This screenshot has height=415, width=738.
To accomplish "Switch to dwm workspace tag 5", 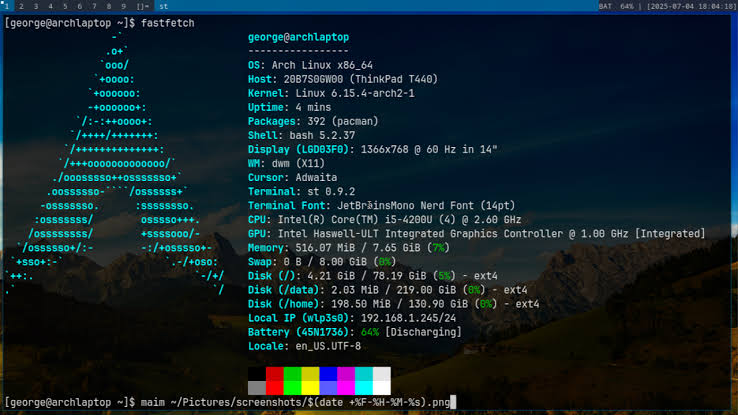I will [x=65, y=6].
